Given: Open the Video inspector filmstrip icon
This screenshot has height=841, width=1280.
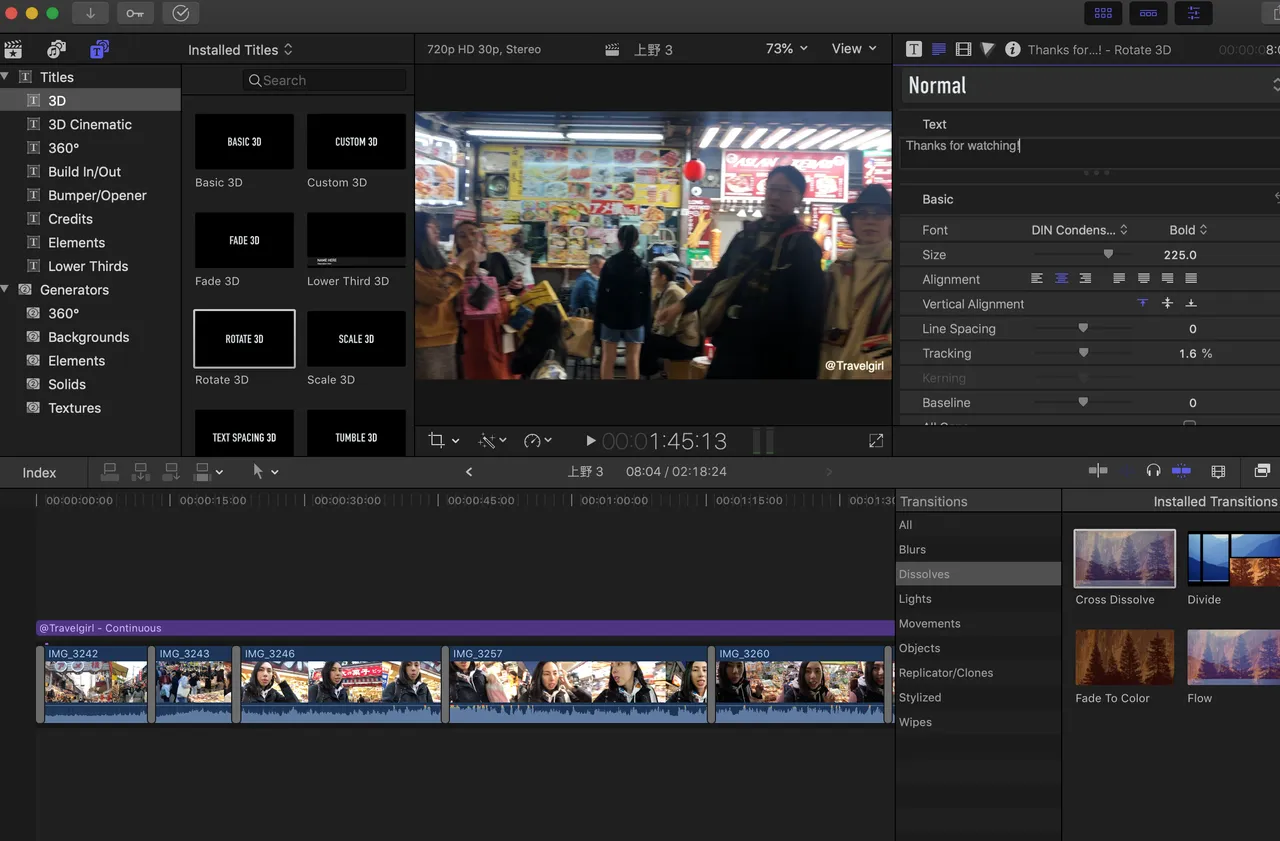Looking at the screenshot, I should coord(963,49).
